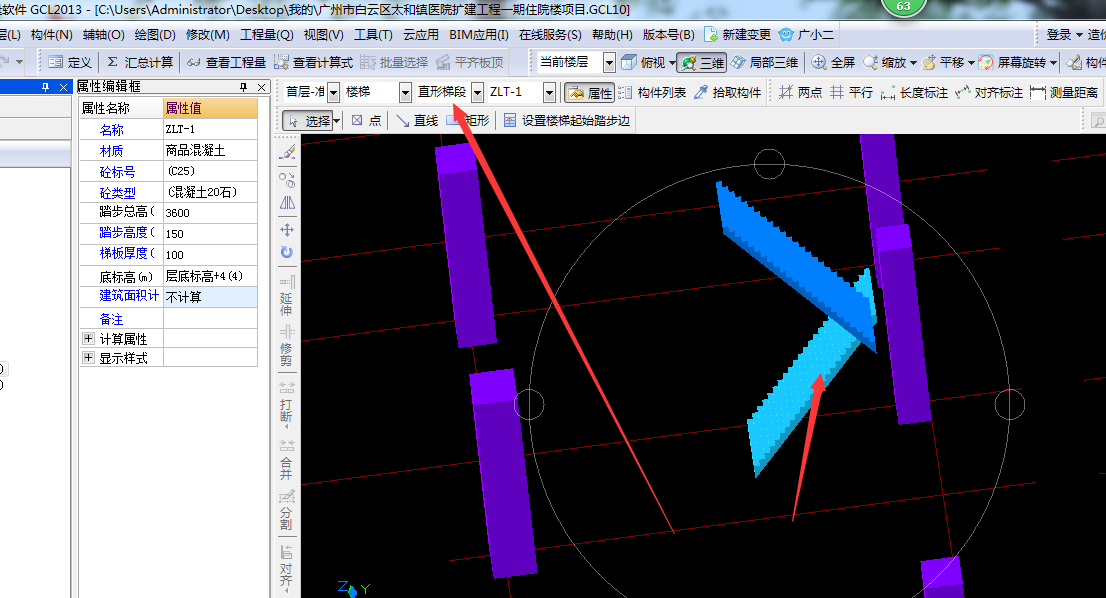
Task: Expand 显示样式 row
Action: (88, 358)
